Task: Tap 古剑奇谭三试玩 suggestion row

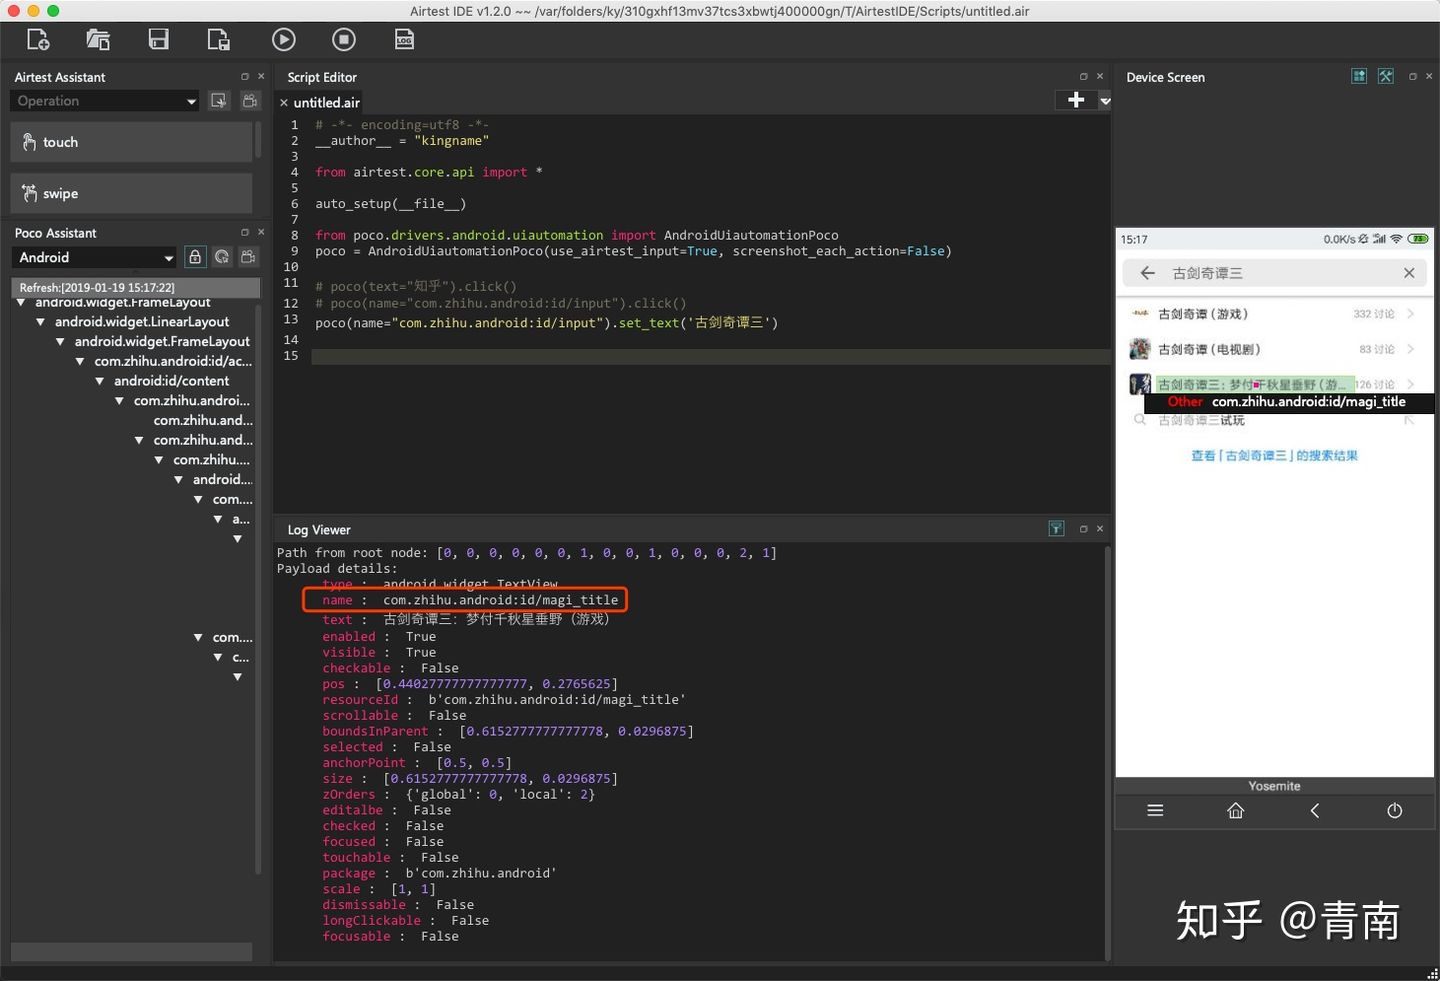Action: (1274, 420)
